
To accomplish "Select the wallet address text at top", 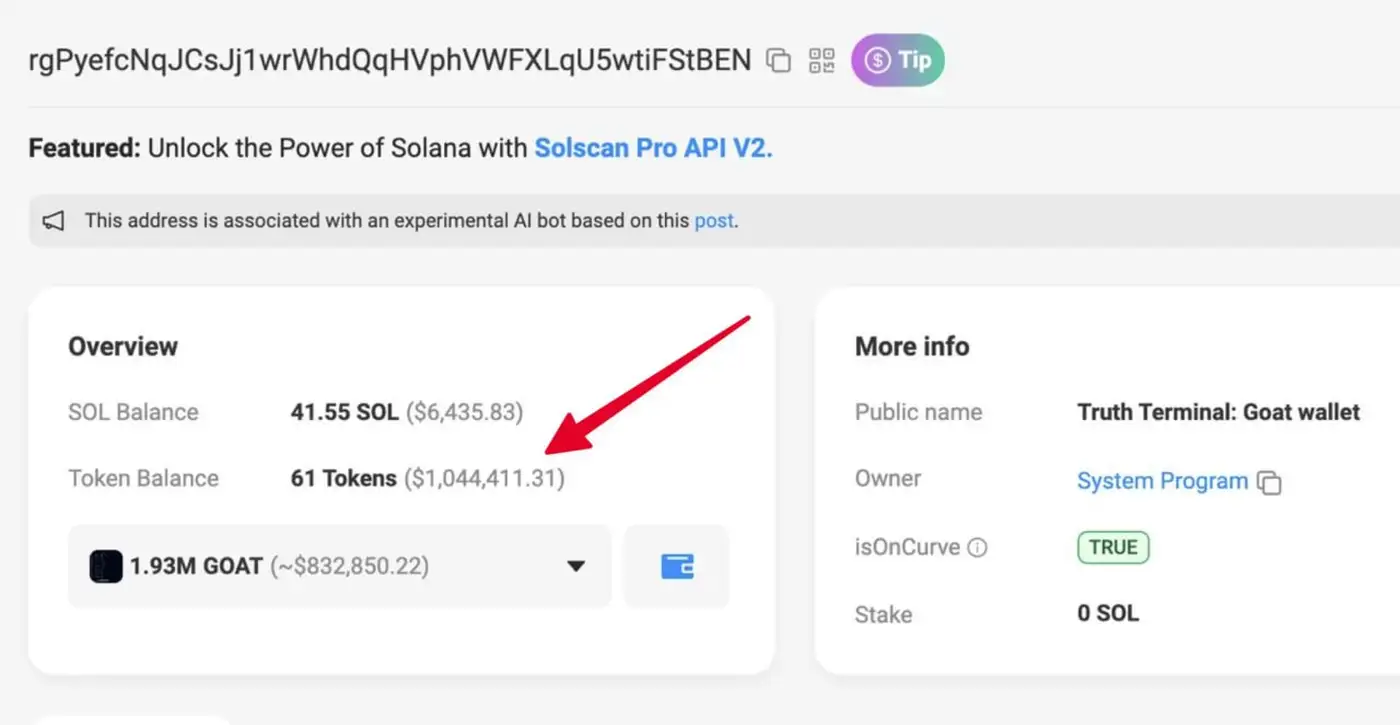I will [x=390, y=60].
